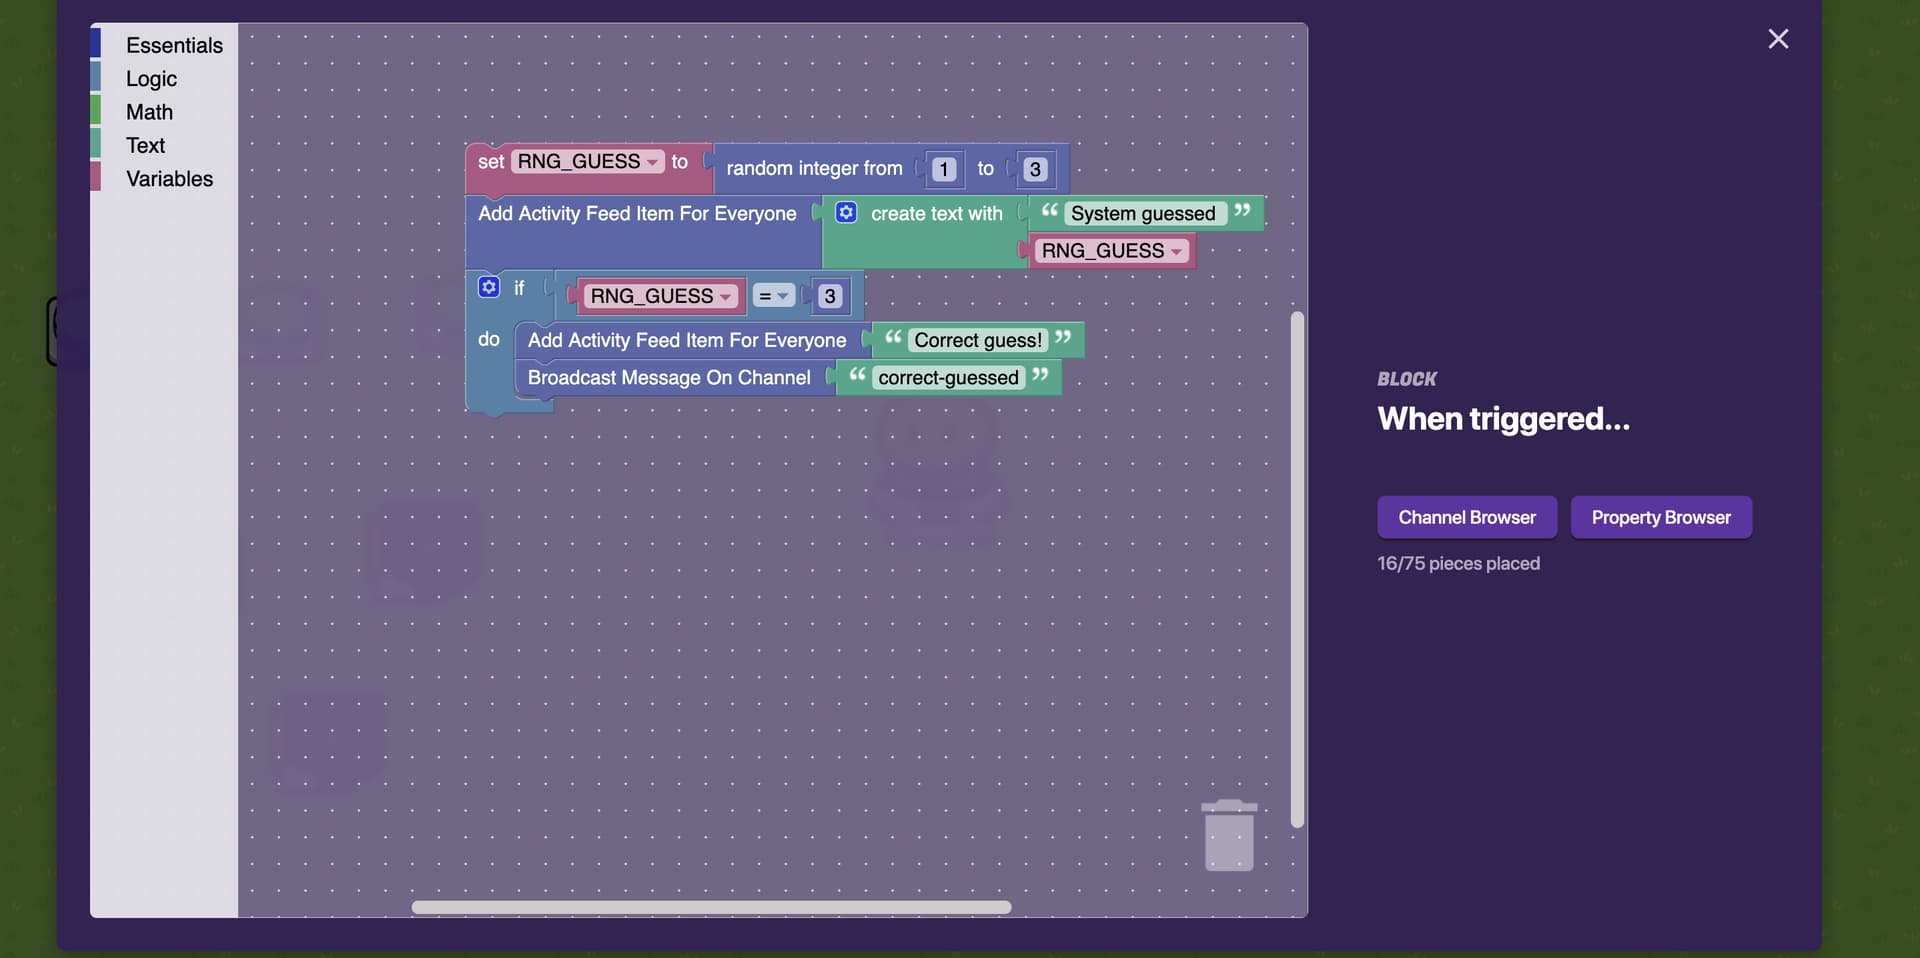1920x958 pixels.
Task: Edit the comparison value 3 in if block
Action: [829, 296]
